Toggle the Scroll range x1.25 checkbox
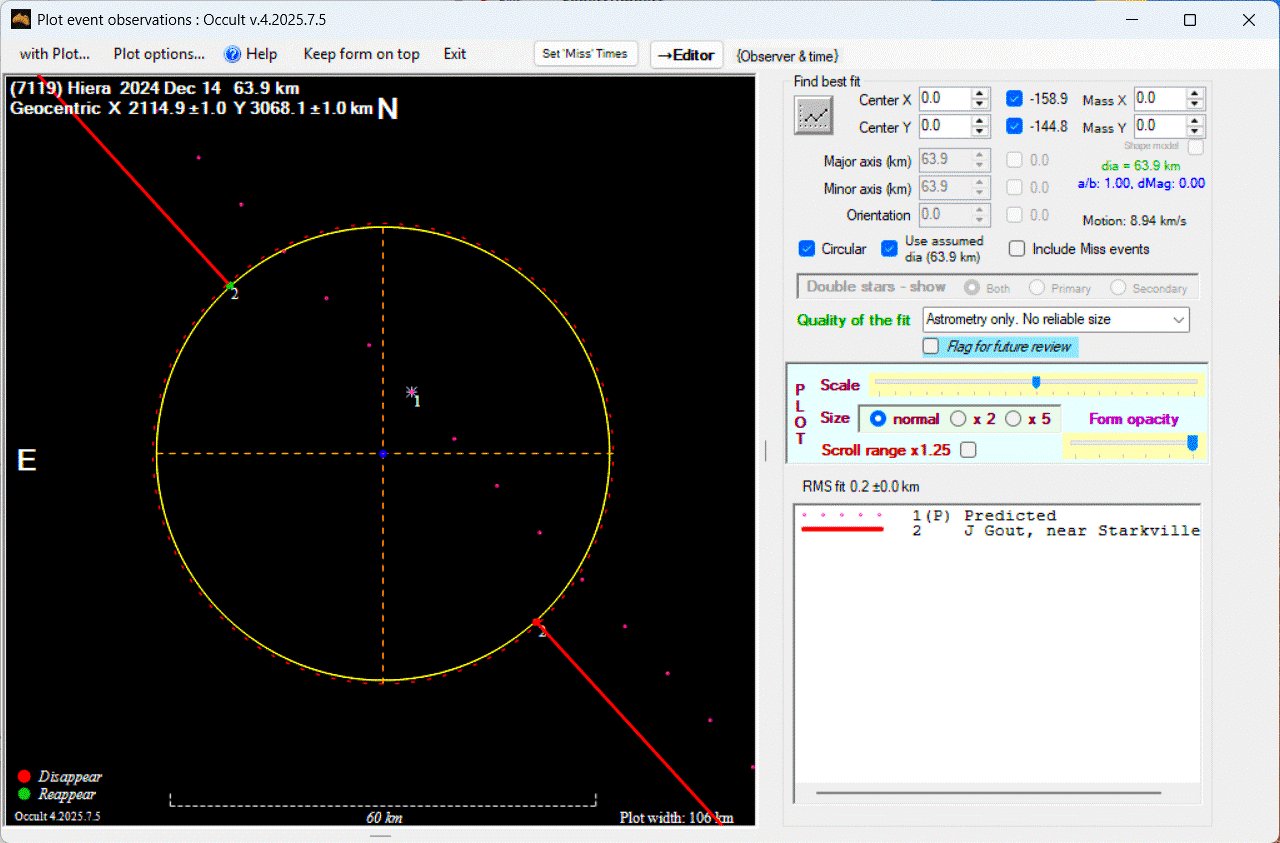 pos(968,450)
